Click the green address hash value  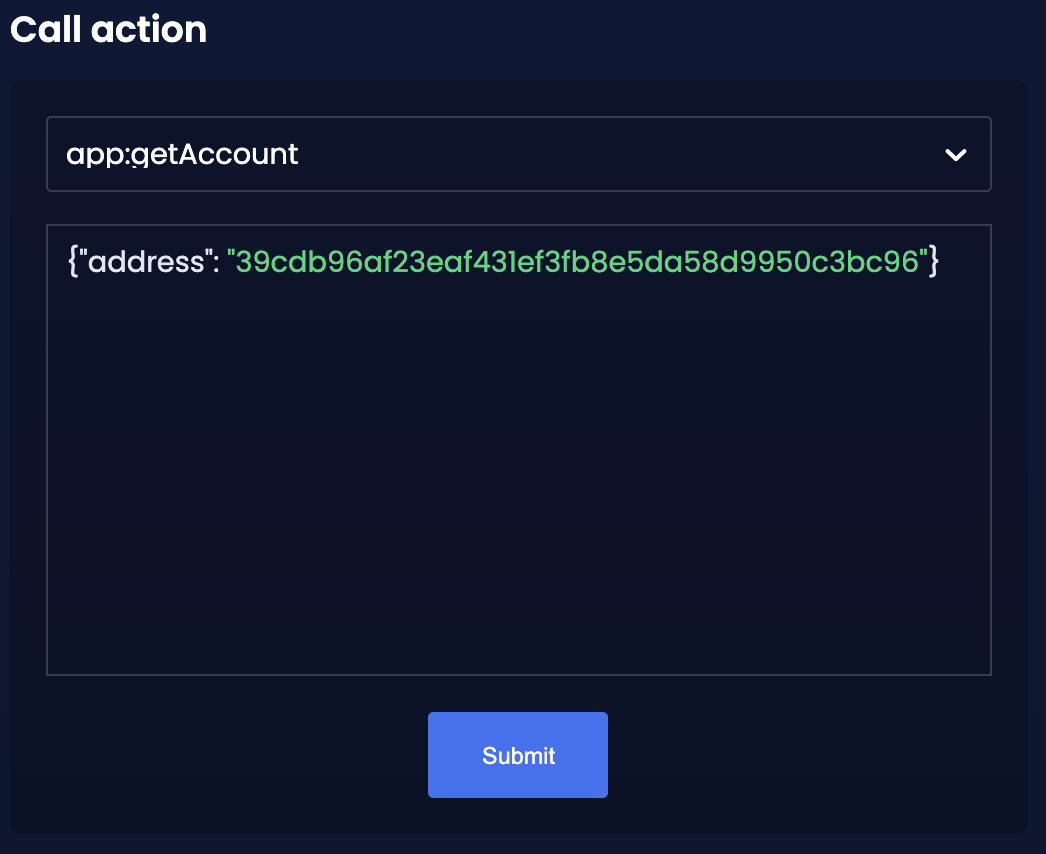coord(578,262)
